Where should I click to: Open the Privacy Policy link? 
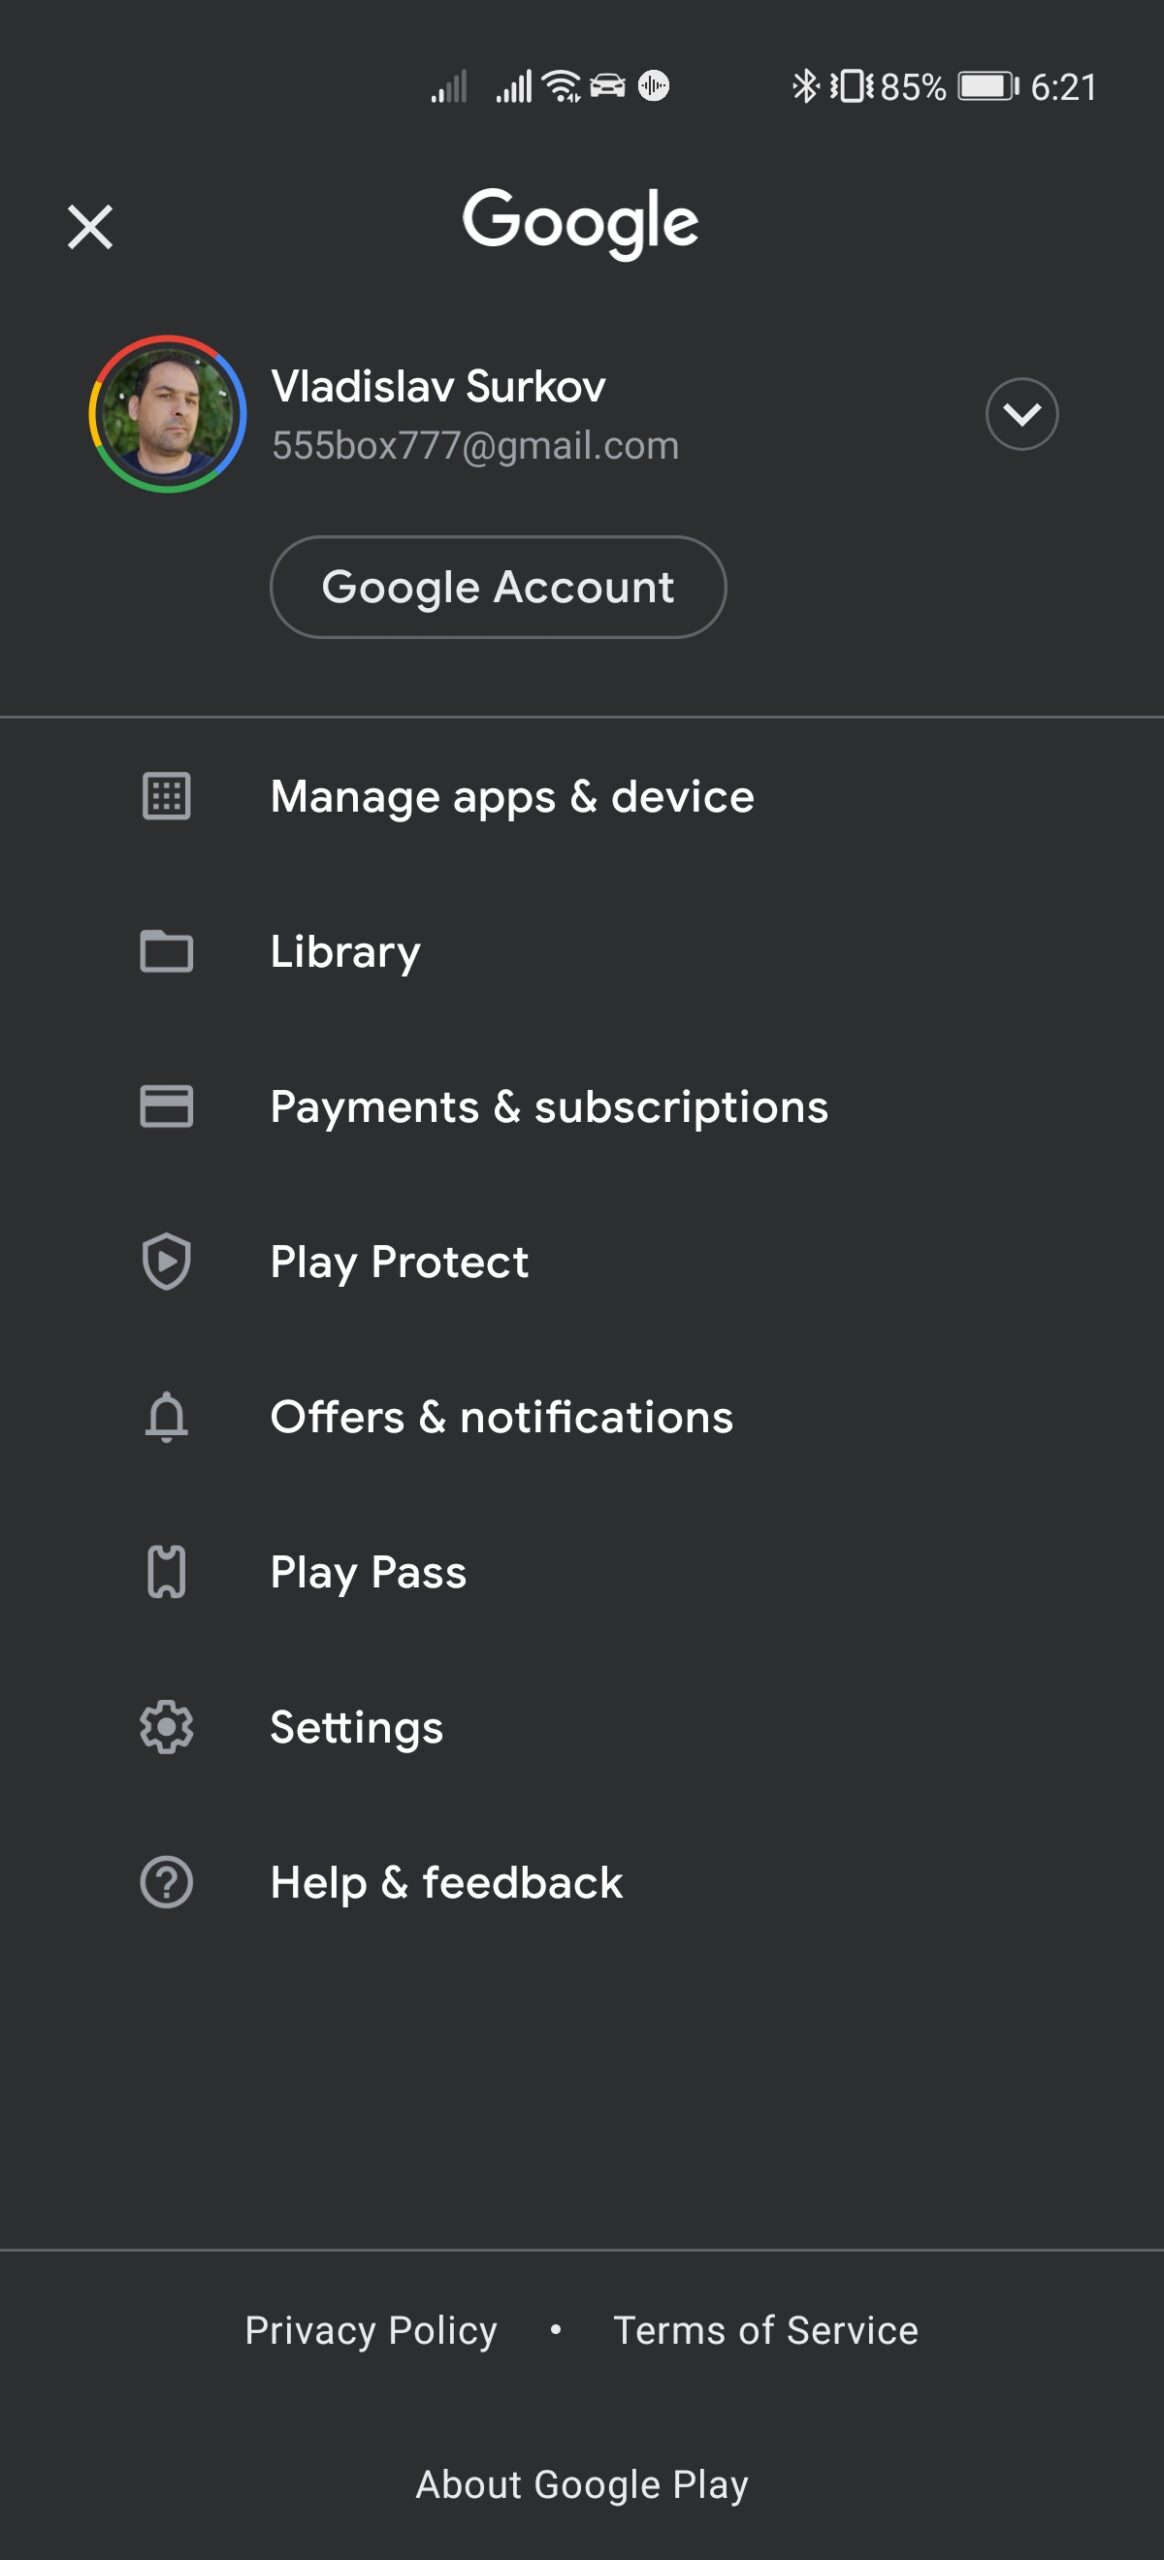371,2331
